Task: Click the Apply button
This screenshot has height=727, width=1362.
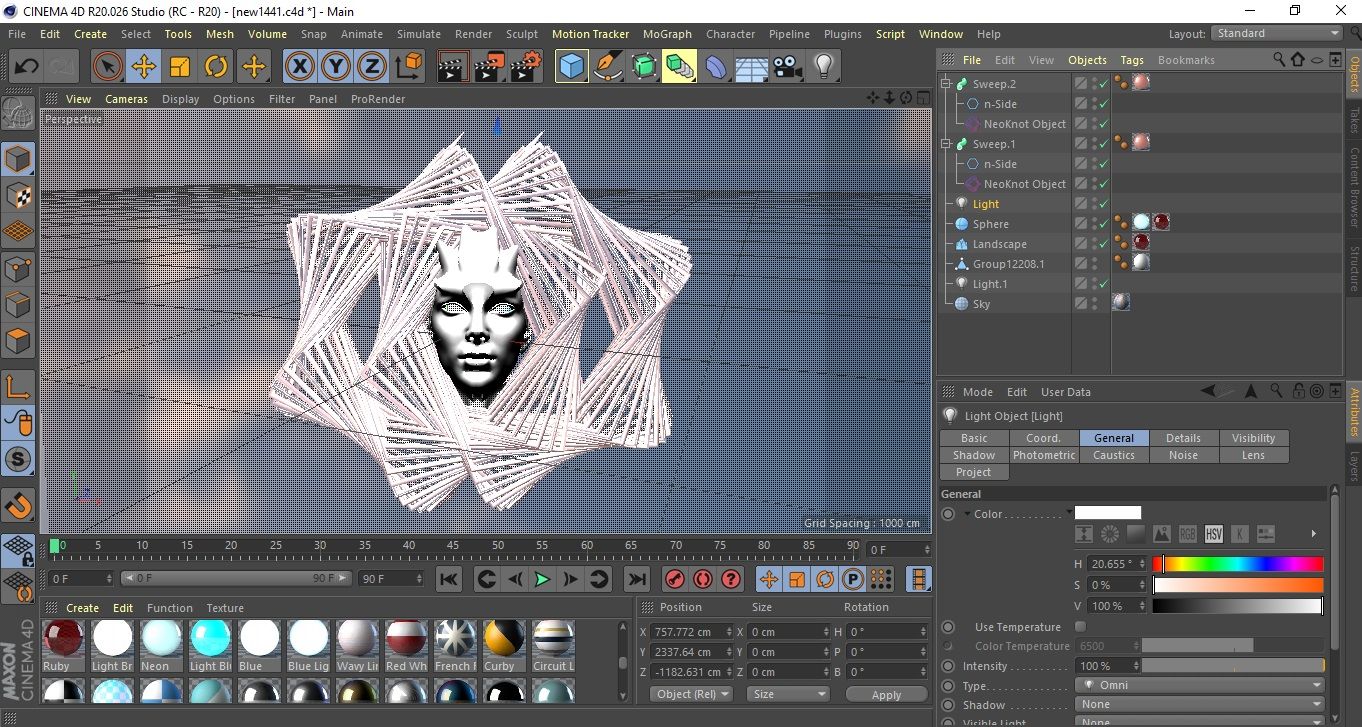Action: point(886,694)
